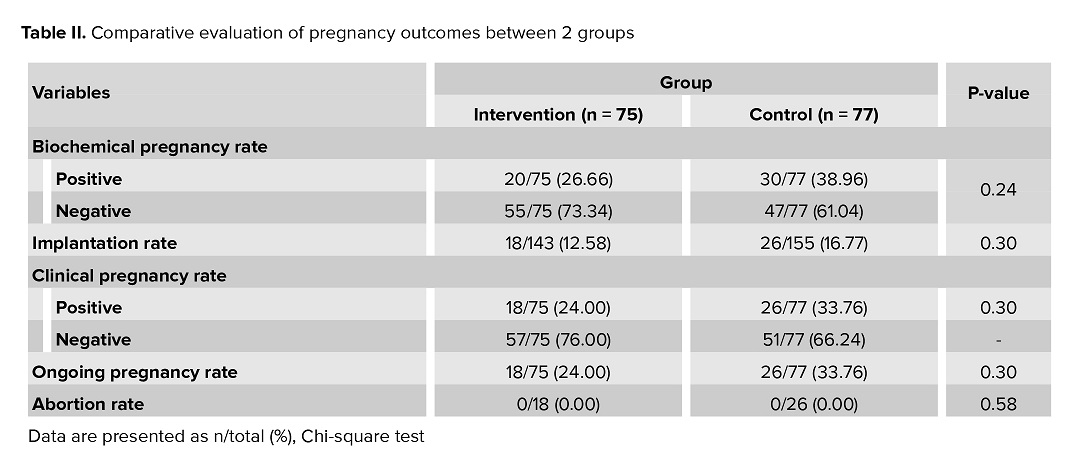1087x470 pixels.
Task: Select the 0.24 P-value cell
Action: (x=997, y=189)
